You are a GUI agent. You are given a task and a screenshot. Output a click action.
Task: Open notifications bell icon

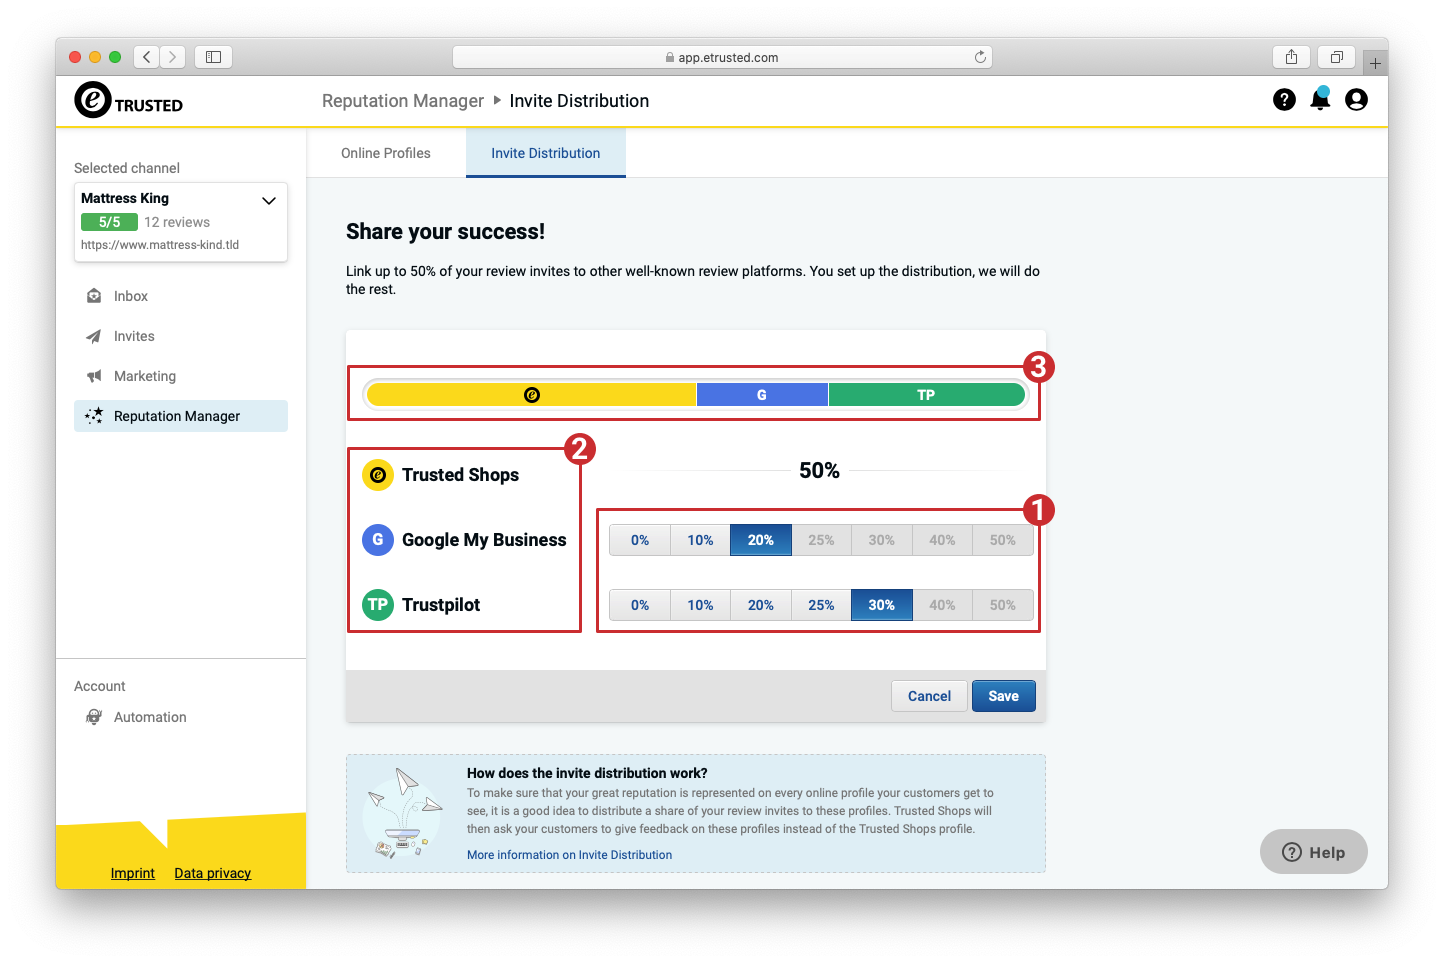point(1320,98)
